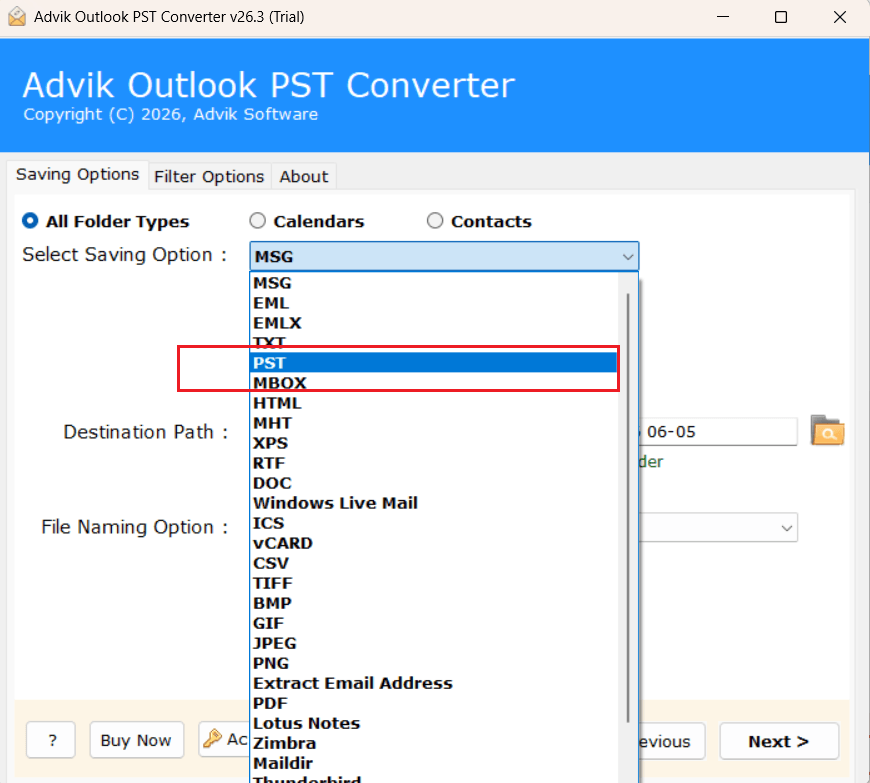Select Lotus Notes in the list

coord(434,723)
